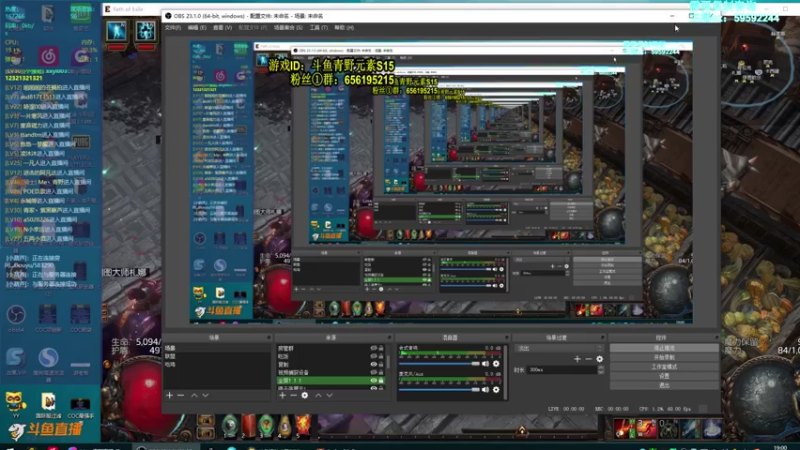This screenshot has width=800, height=450.
Task: Select 全屏 source row in Sources
Action: tap(331, 381)
